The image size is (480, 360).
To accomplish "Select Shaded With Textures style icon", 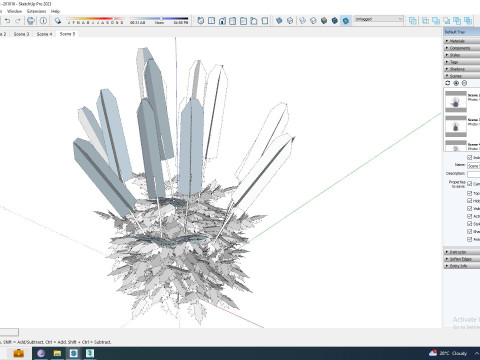I will (x=335, y=21).
